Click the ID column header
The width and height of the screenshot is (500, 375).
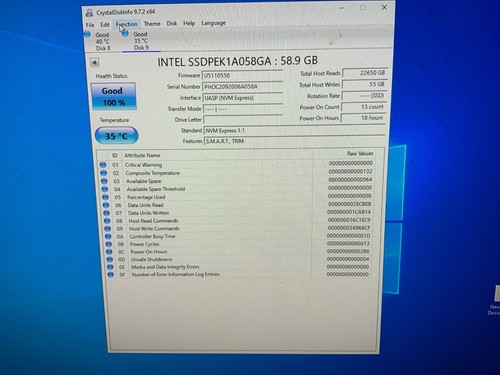pyautogui.click(x=115, y=156)
